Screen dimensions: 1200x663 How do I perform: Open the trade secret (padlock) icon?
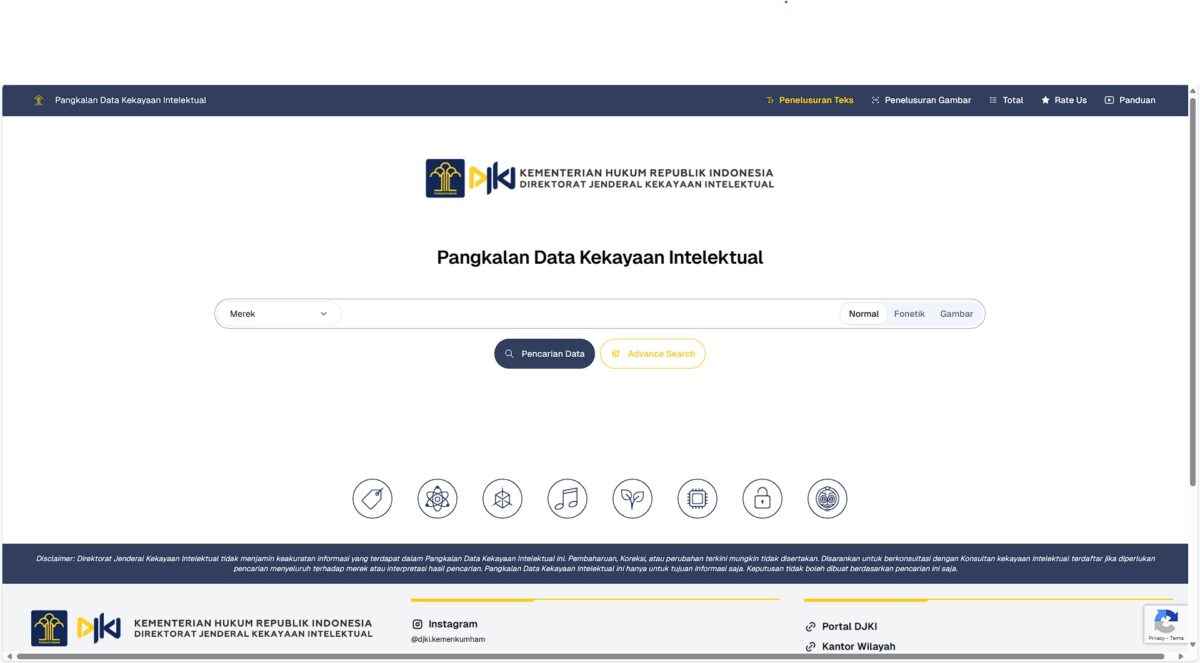[762, 498]
